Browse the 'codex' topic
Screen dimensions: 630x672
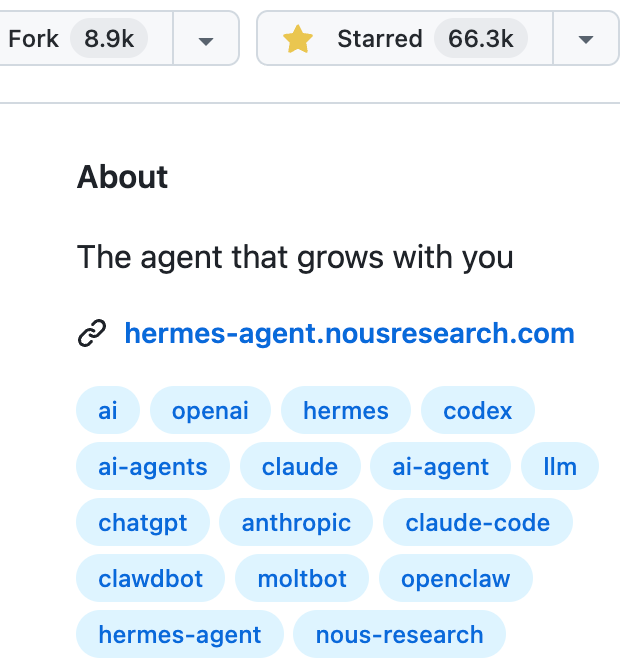478,410
